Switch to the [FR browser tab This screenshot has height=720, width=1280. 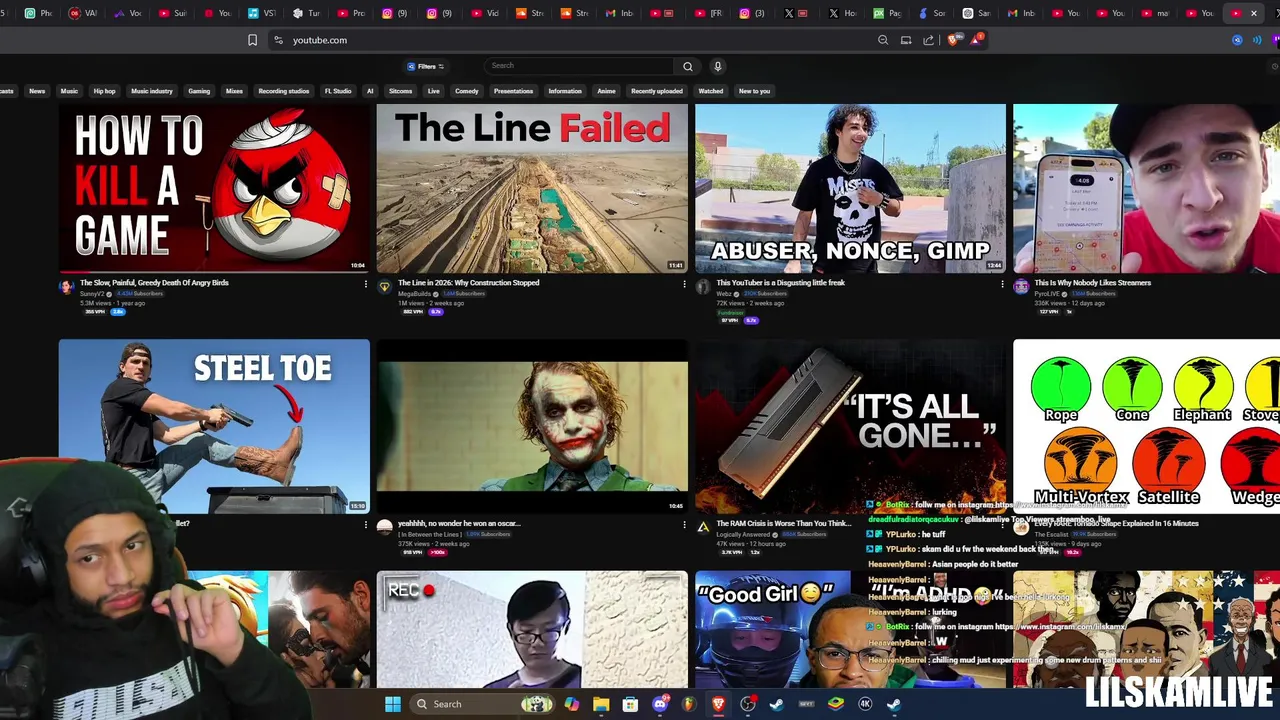(x=709, y=13)
